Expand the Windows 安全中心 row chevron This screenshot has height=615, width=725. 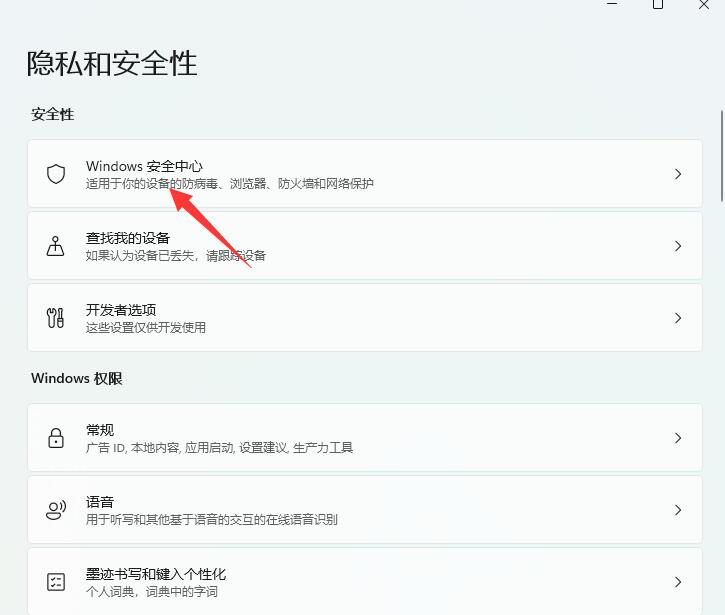pos(678,174)
